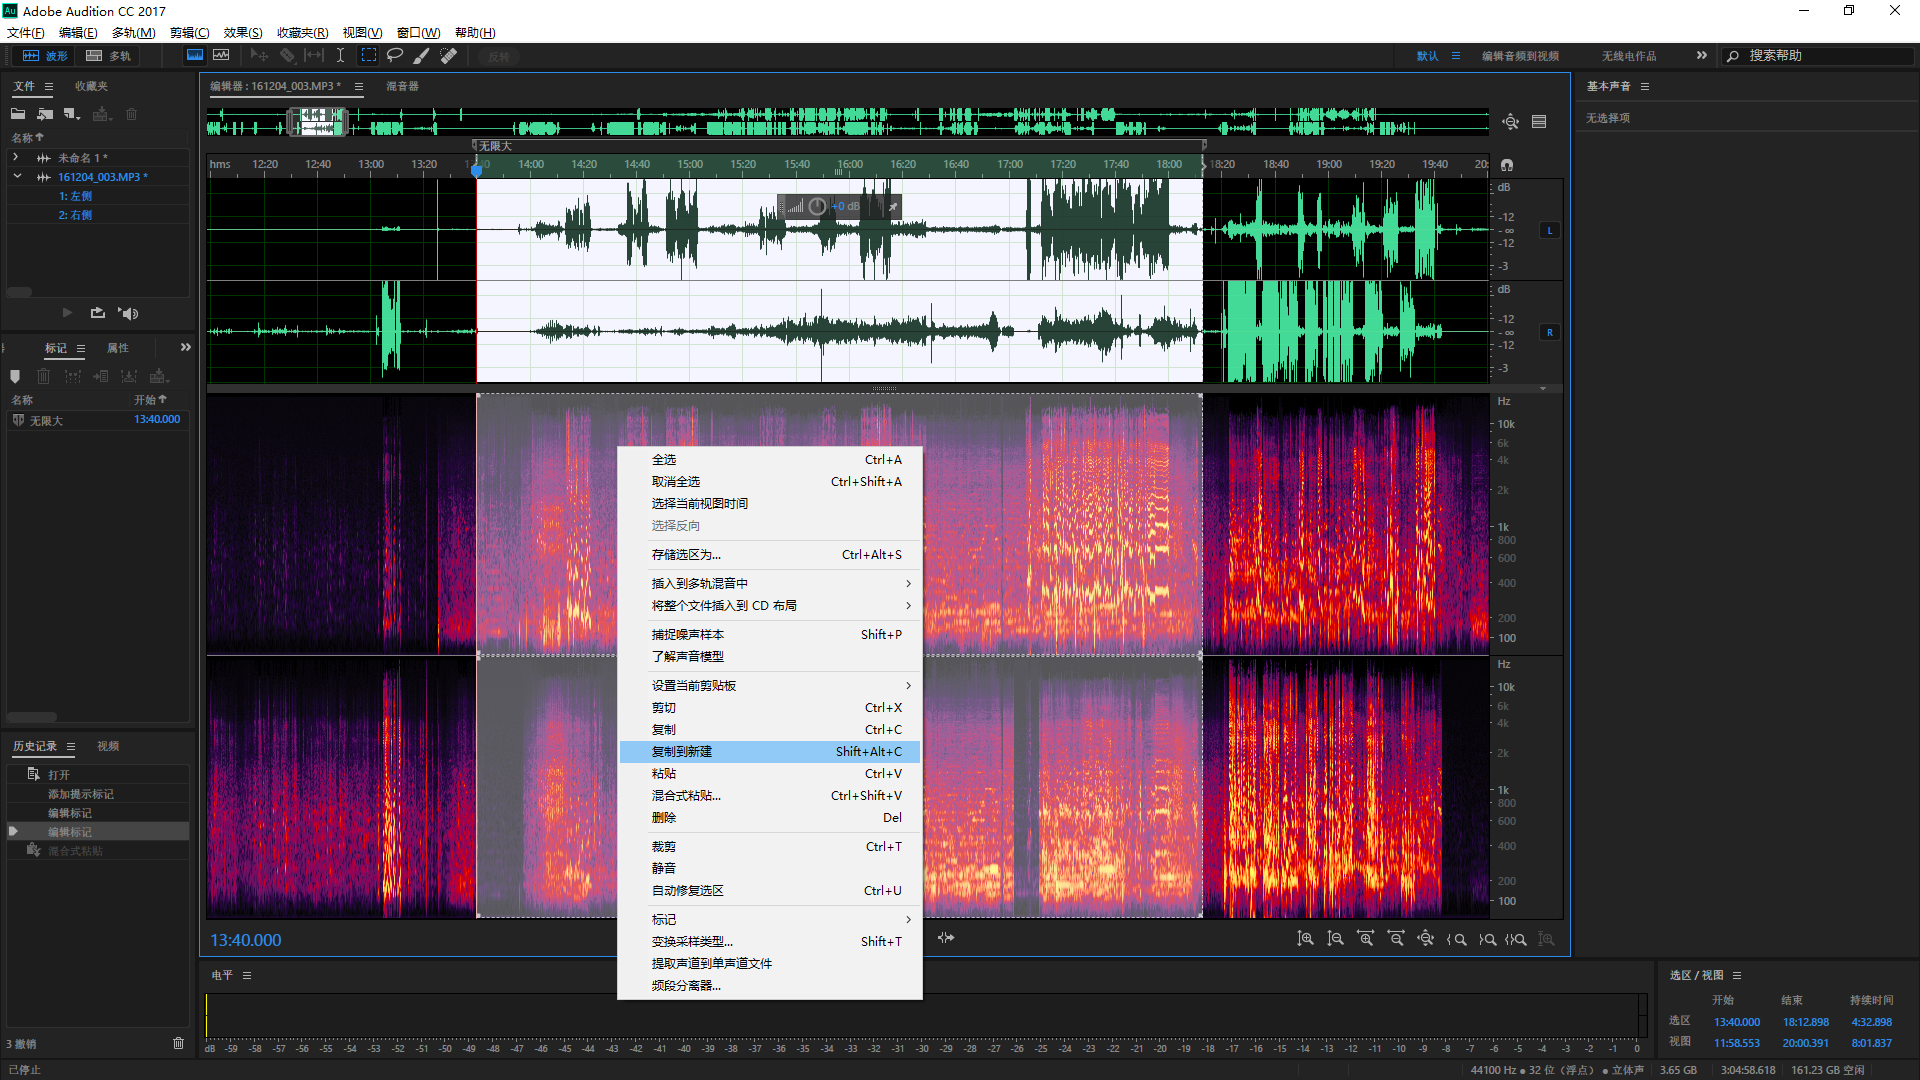Switch to the 混音器 tab

point(402,87)
